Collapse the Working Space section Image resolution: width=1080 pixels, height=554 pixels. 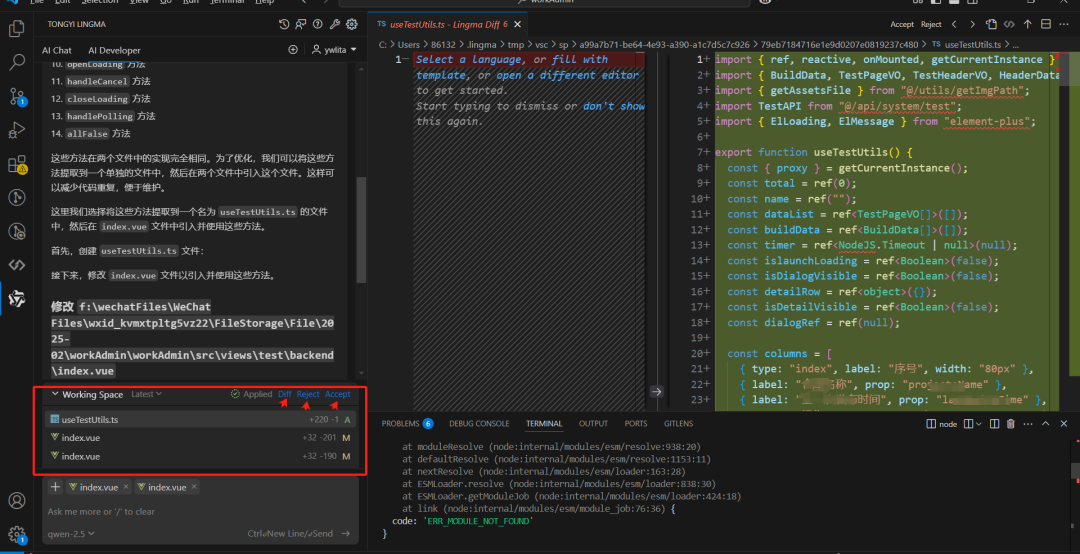coord(55,394)
